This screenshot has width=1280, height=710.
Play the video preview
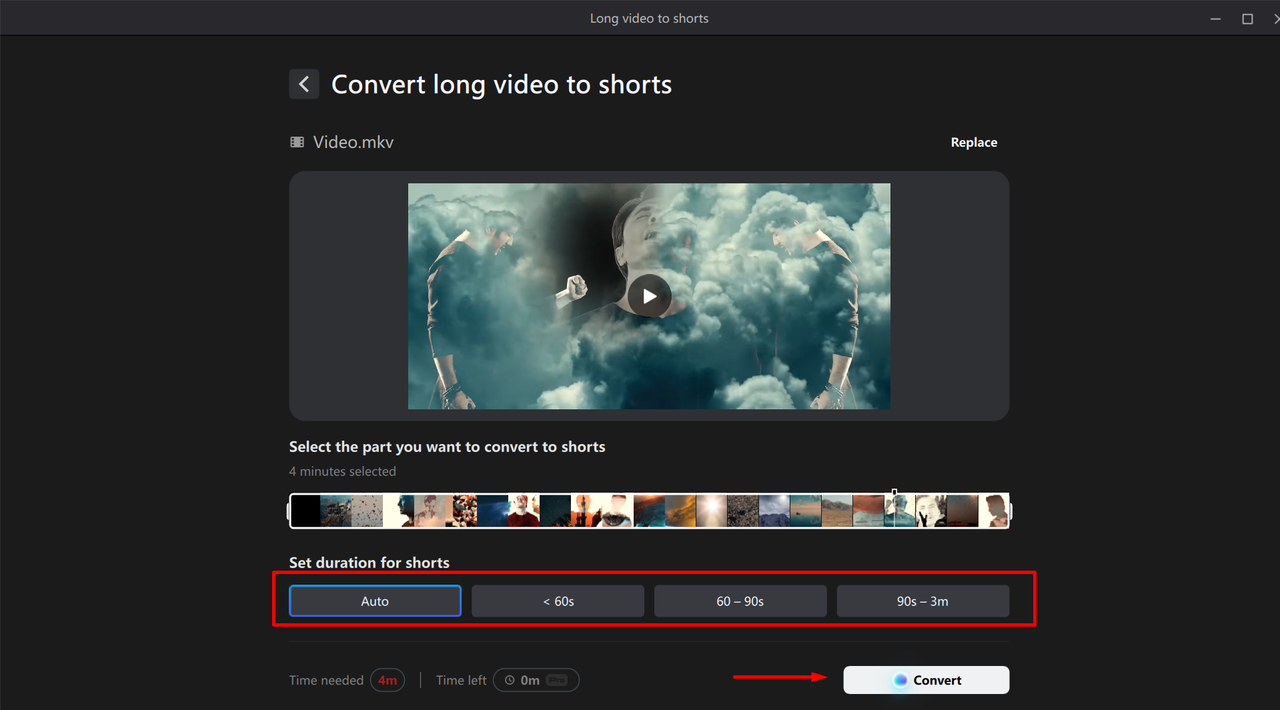click(x=650, y=296)
